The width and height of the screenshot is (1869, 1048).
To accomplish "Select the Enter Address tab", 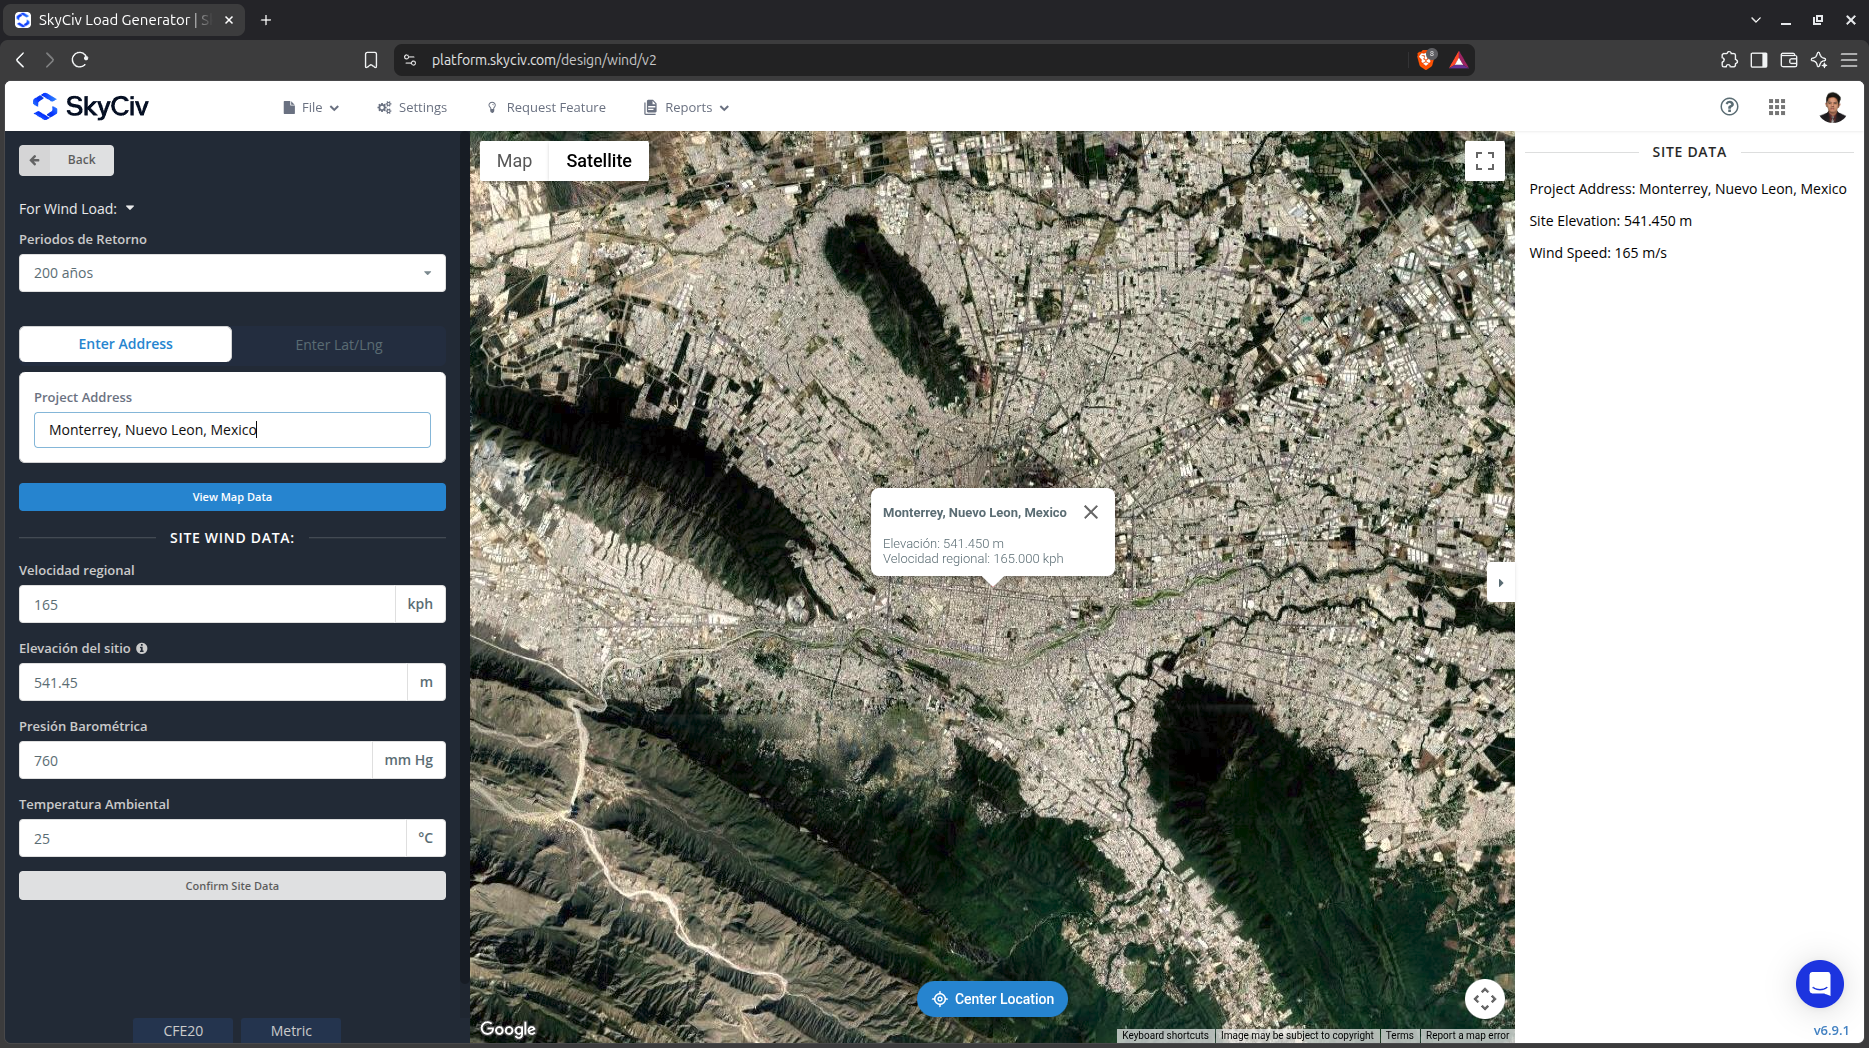I will click(x=126, y=344).
